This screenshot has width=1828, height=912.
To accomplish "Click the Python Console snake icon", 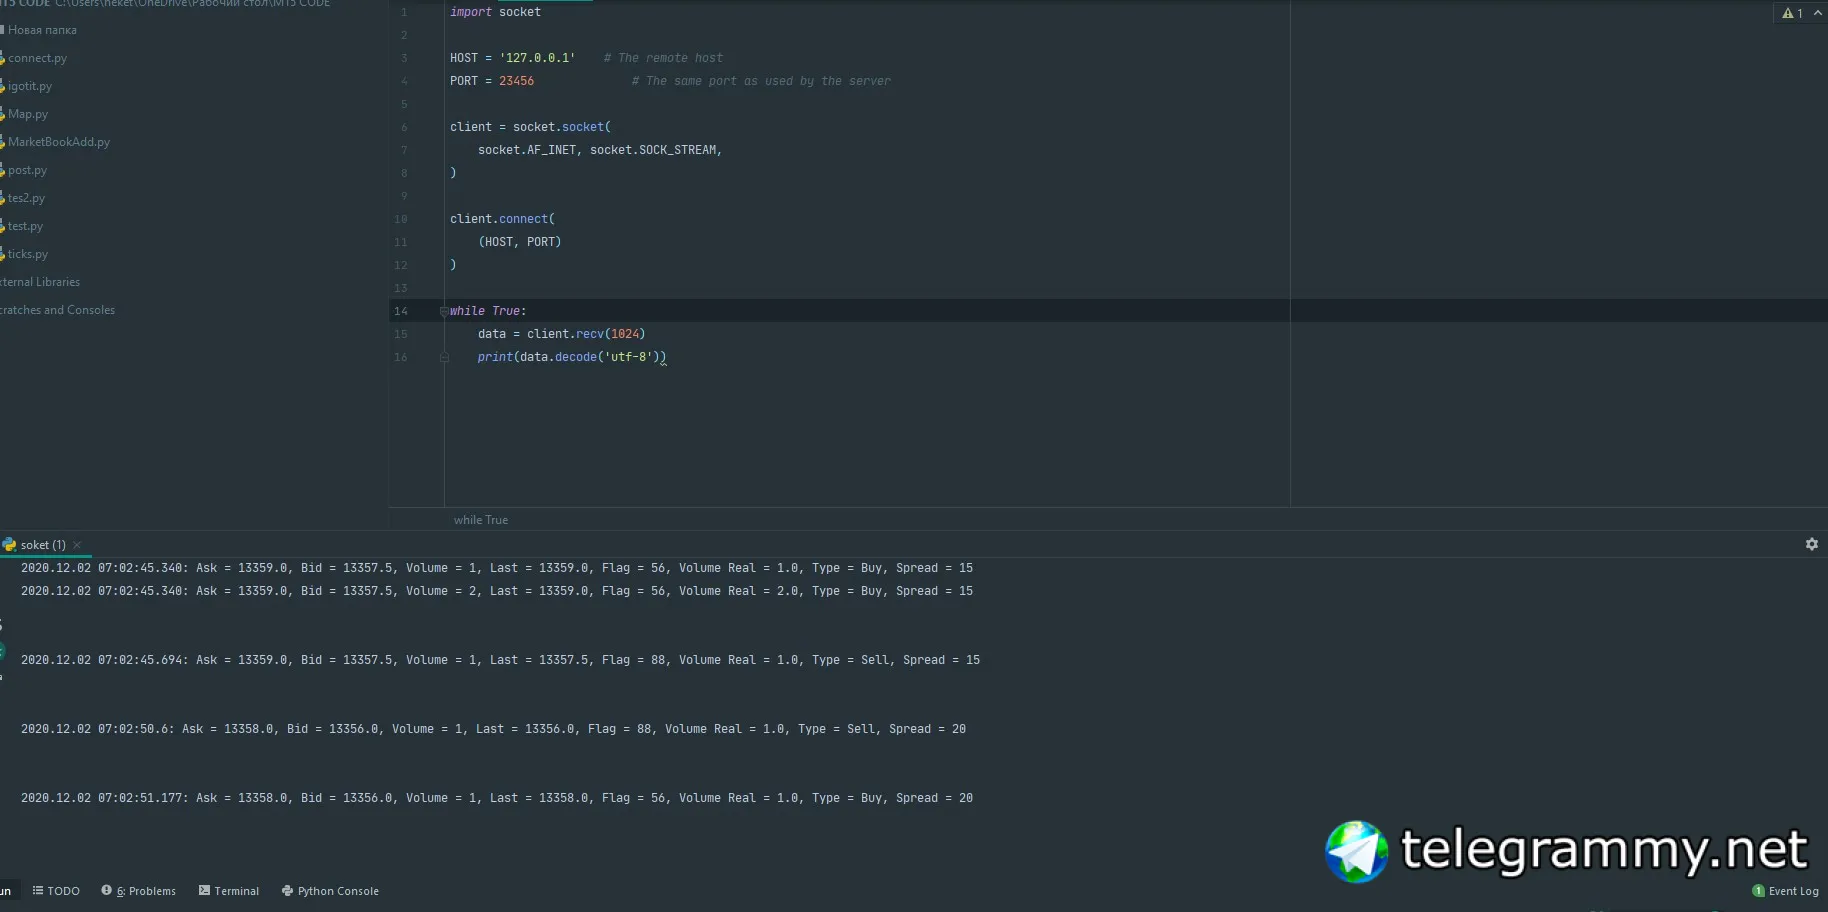I will tap(287, 890).
